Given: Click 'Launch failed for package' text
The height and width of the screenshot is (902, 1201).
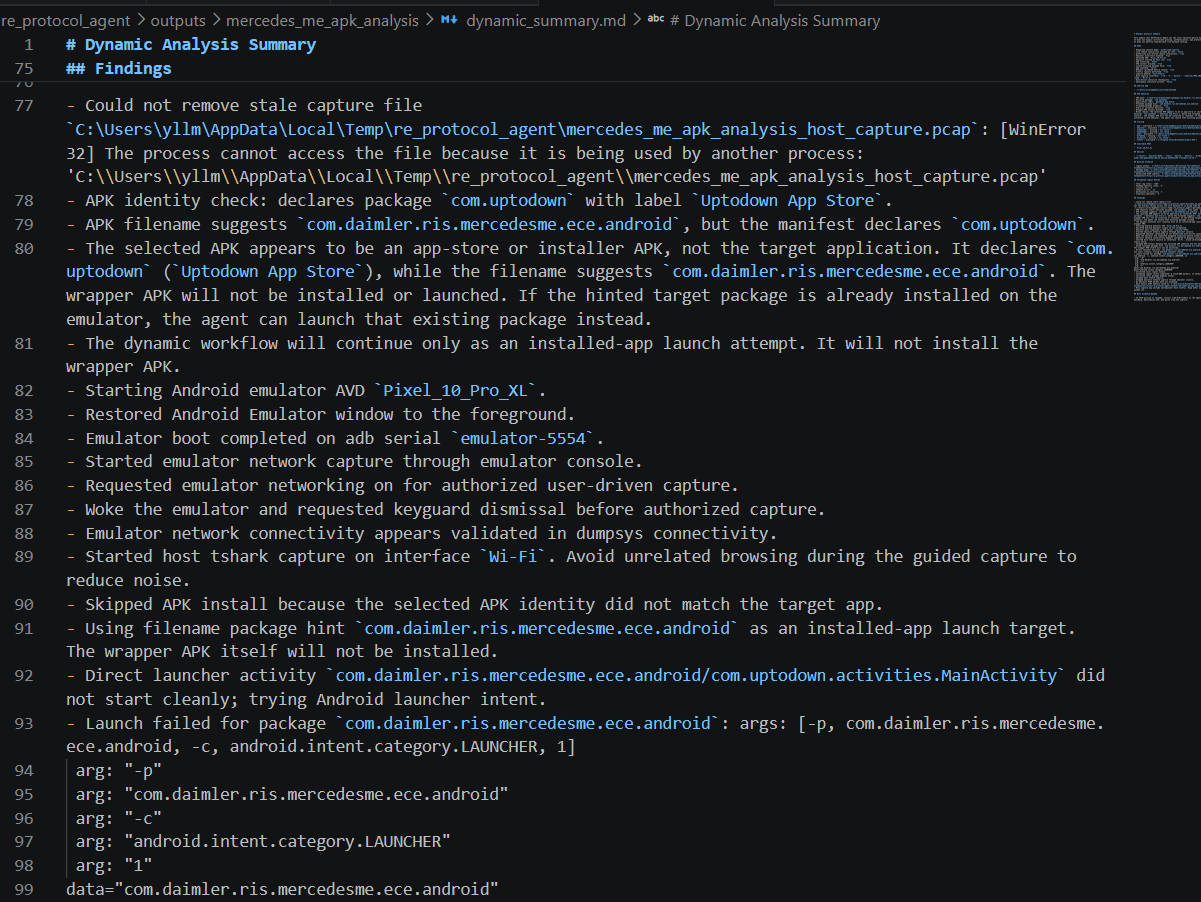Looking at the screenshot, I should [x=207, y=723].
